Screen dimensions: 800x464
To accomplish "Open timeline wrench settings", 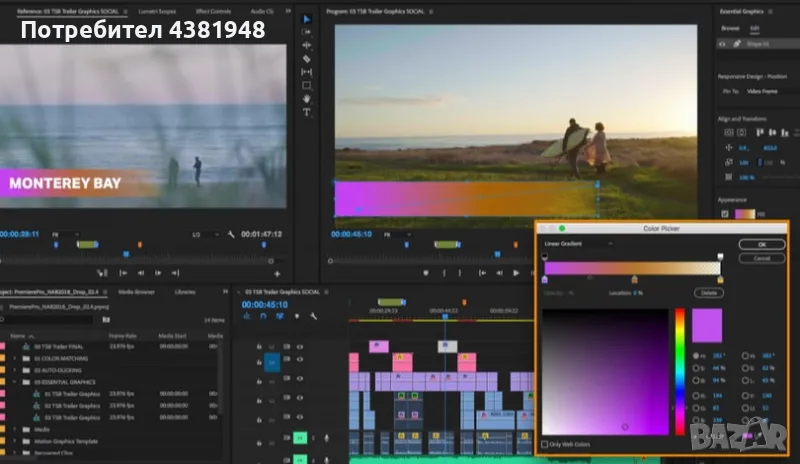I will tap(312, 316).
